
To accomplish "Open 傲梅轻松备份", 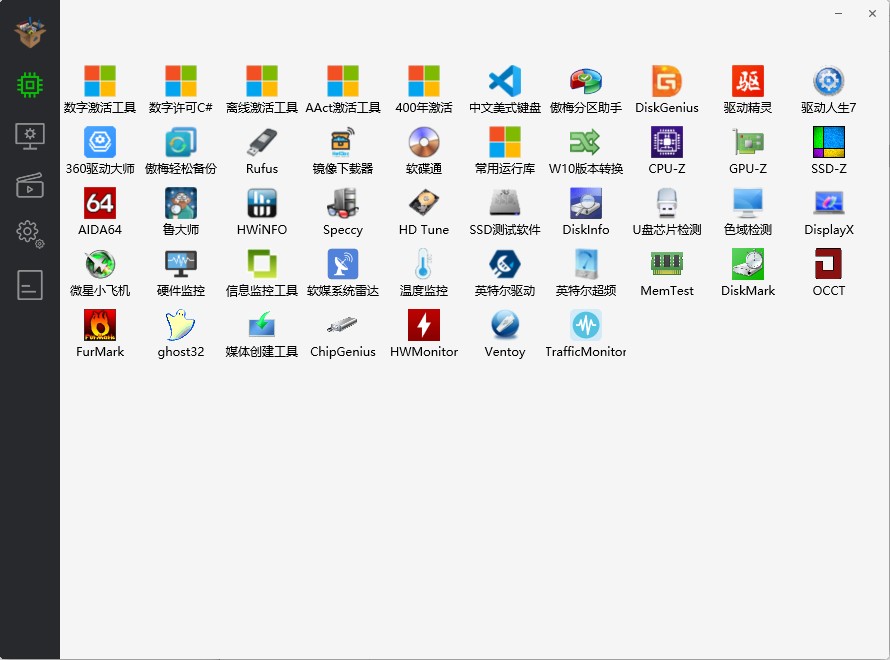I will [x=180, y=151].
